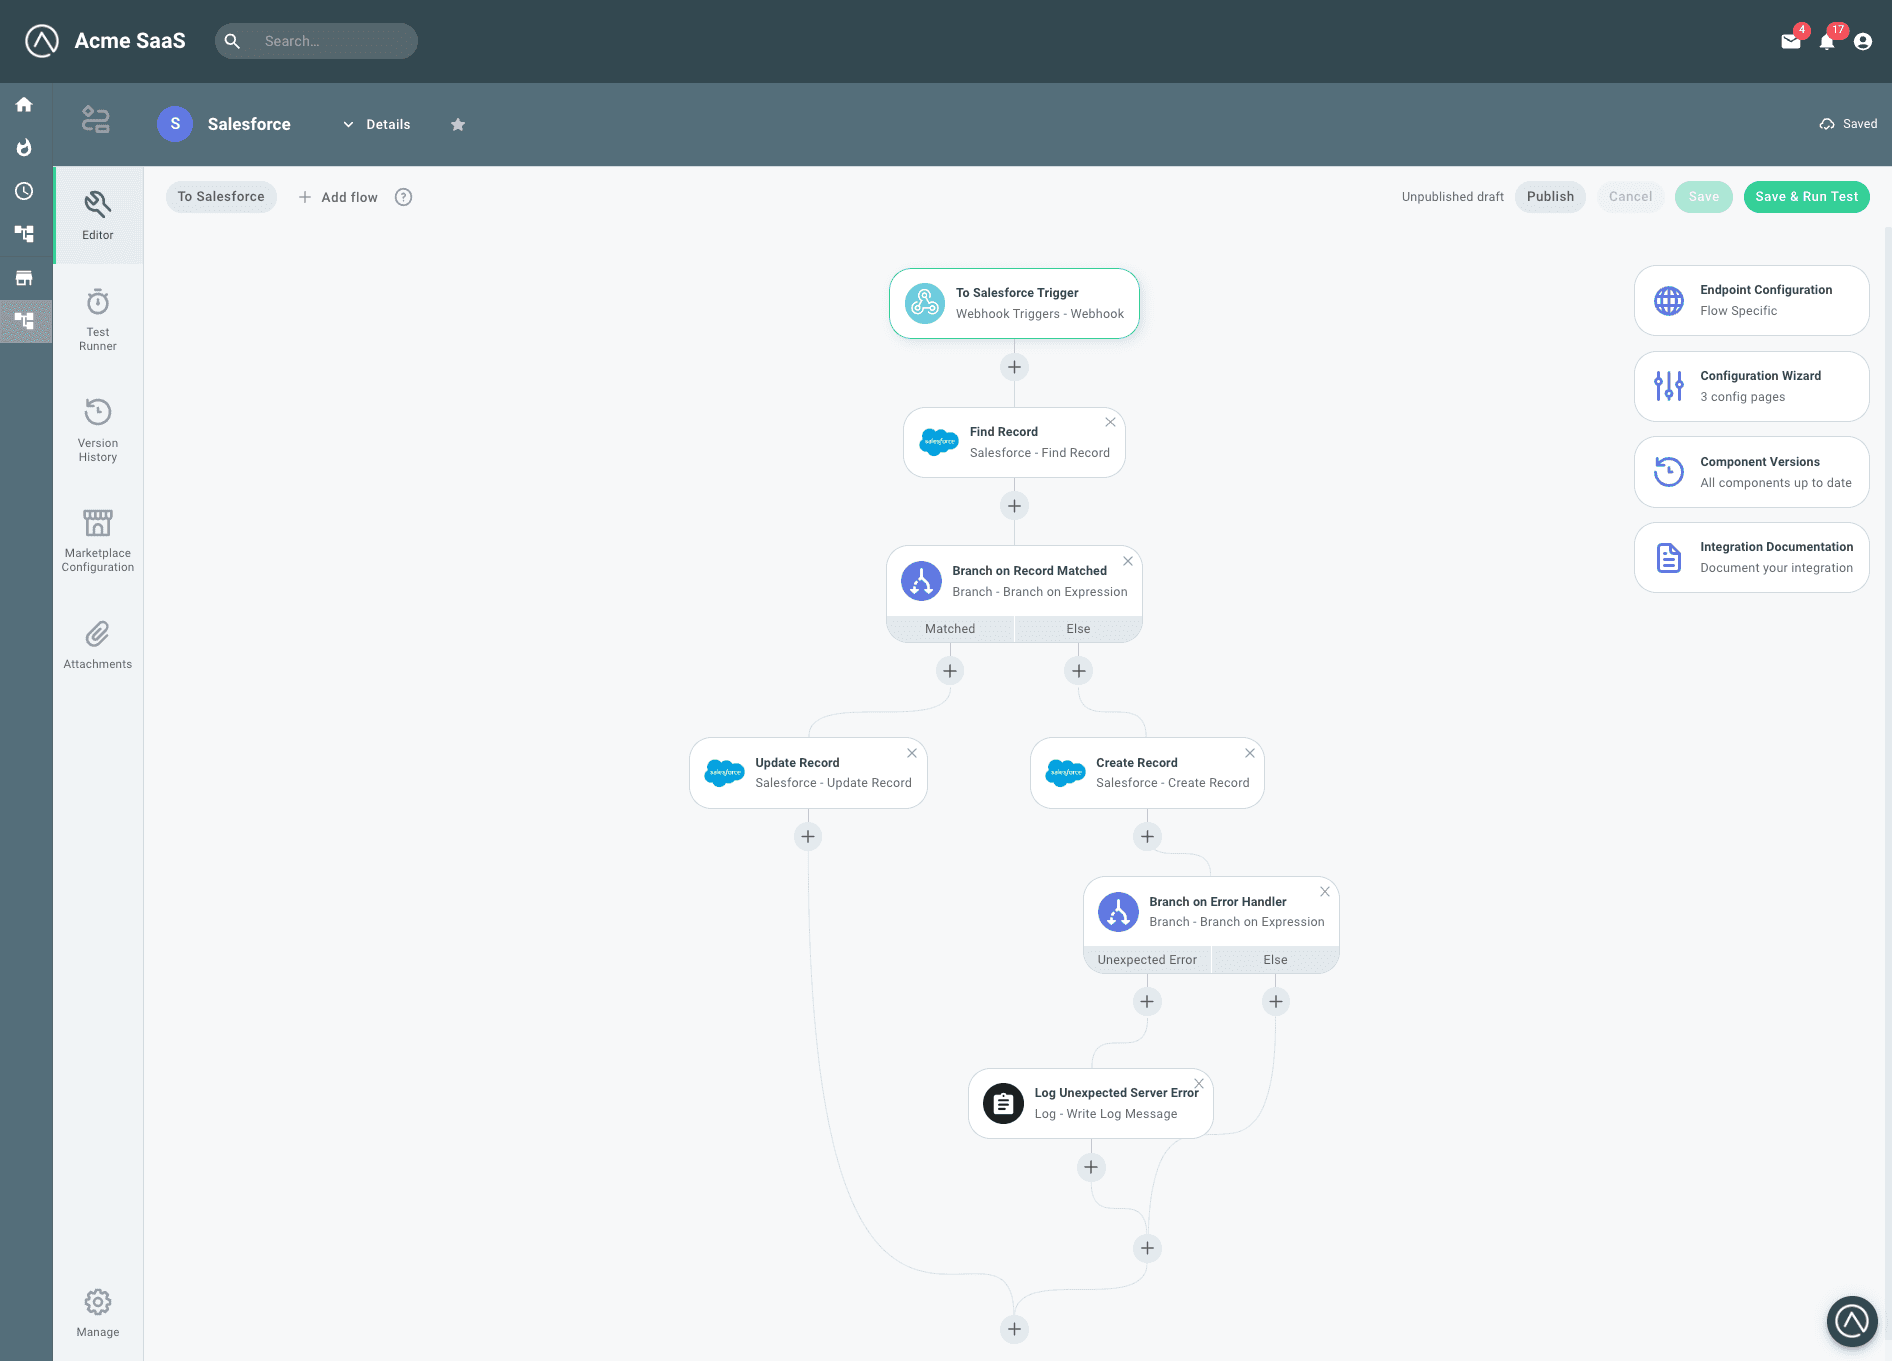Select the To Salesforce Trigger node
The height and width of the screenshot is (1361, 1892).
1014,303
